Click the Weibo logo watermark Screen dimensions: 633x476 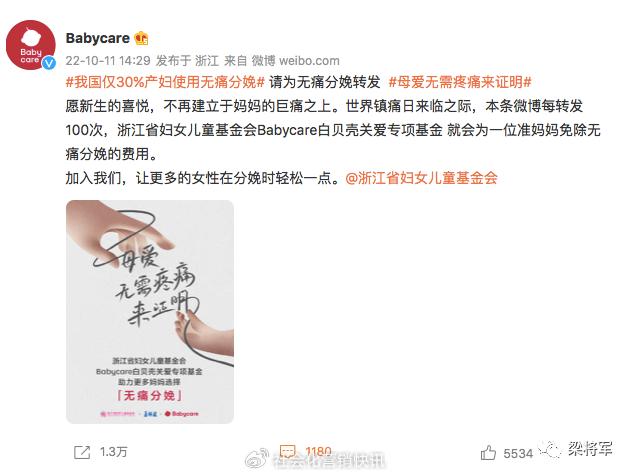[x=257, y=458]
